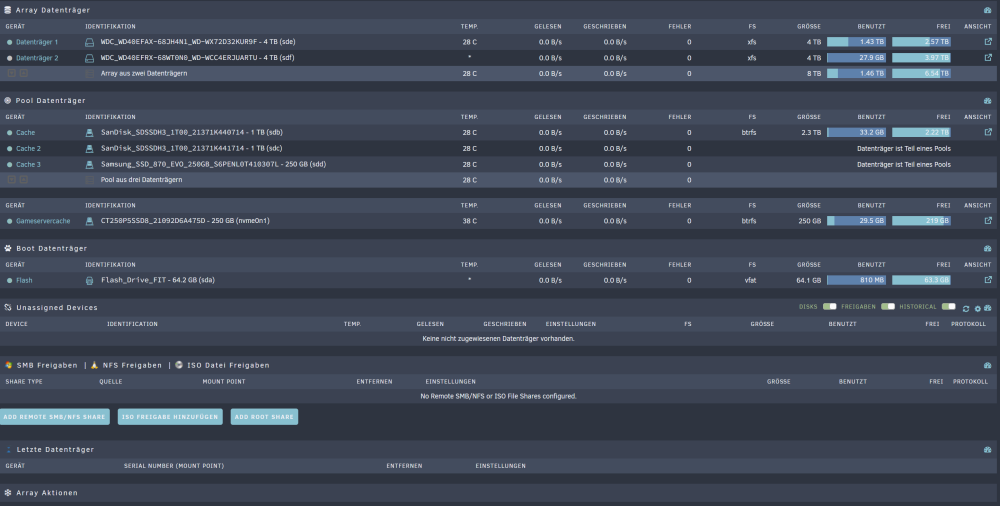Screen dimensions: 1000x506
Task: Click SSD icon beside SanDisk sdc device
Action: pyautogui.click(x=89, y=149)
